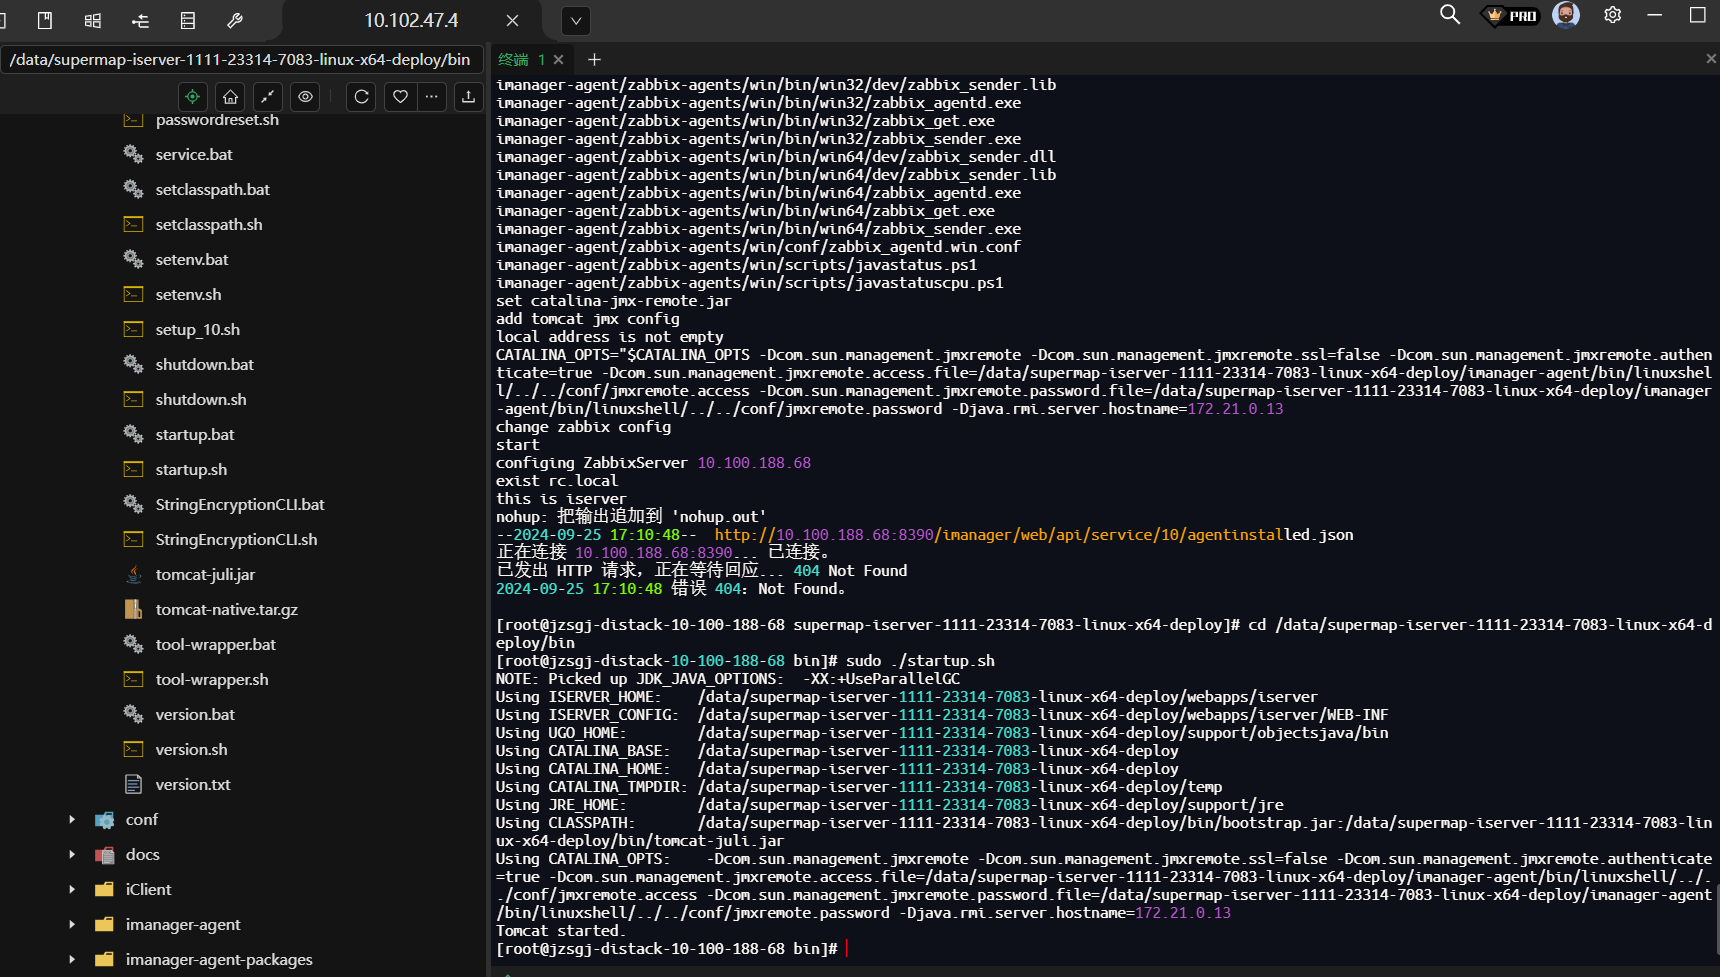The image size is (1720, 977).
Task: Click the 10.100.188.68 ZabbixServer IP text
Action: pos(754,463)
